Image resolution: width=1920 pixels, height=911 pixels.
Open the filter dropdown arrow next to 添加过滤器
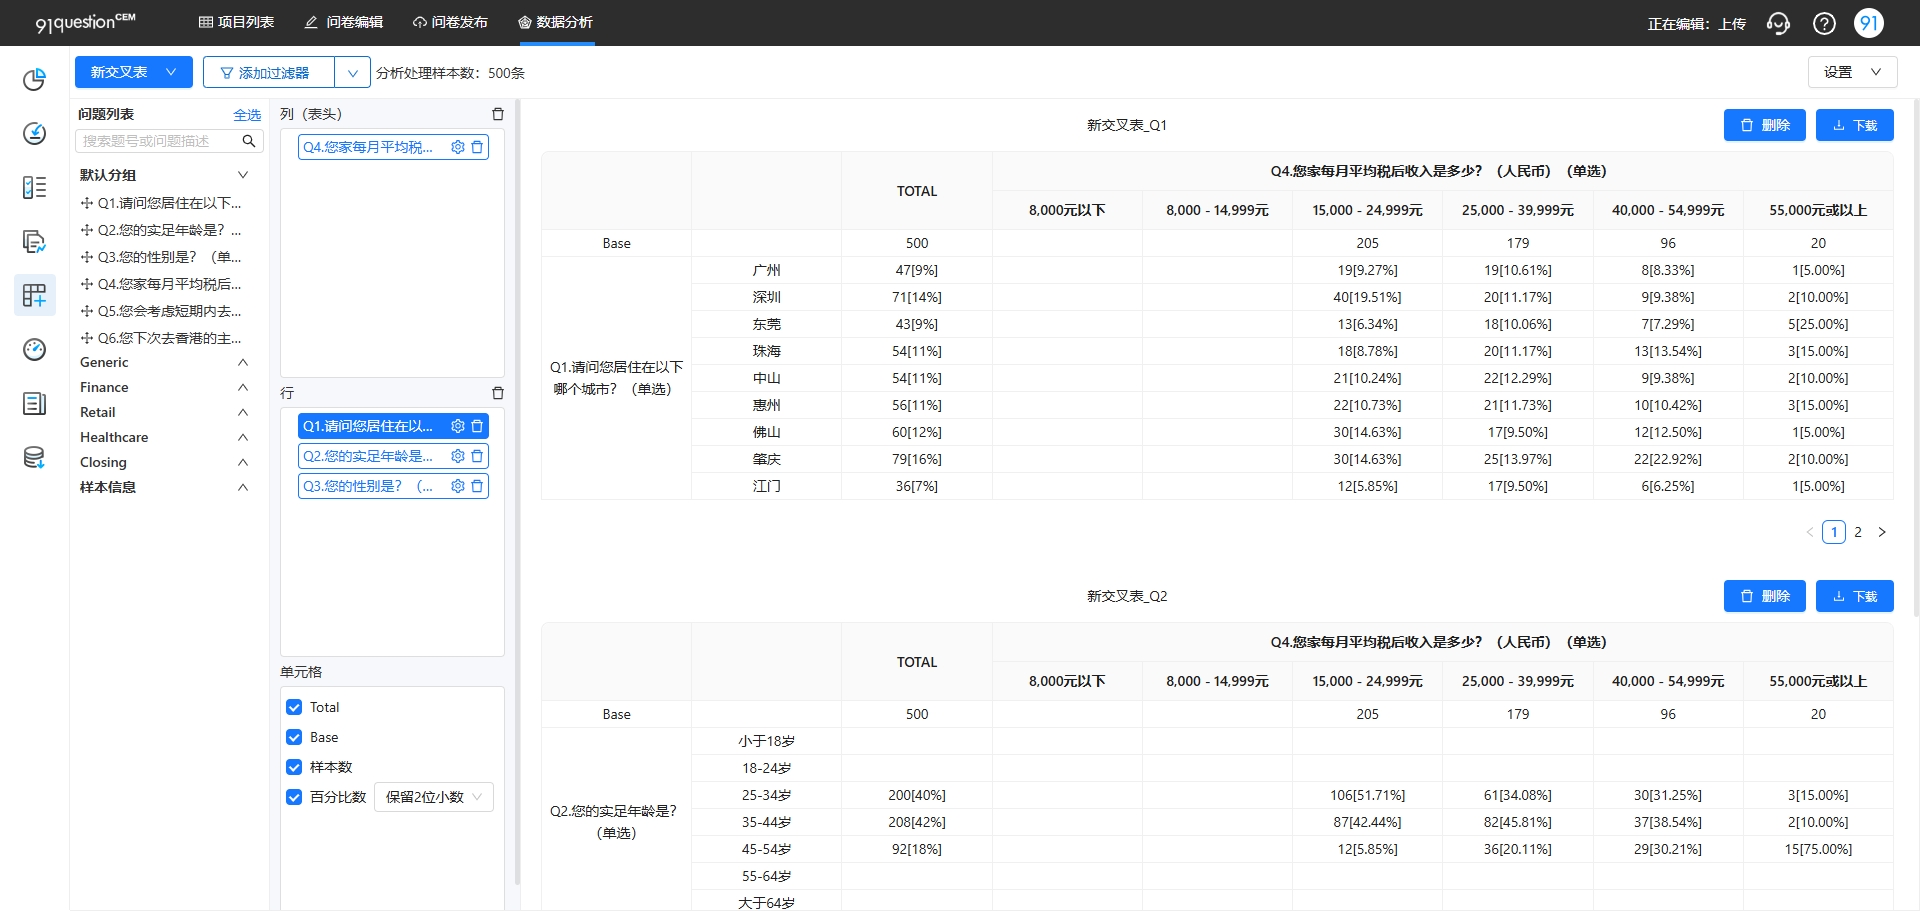coord(352,72)
